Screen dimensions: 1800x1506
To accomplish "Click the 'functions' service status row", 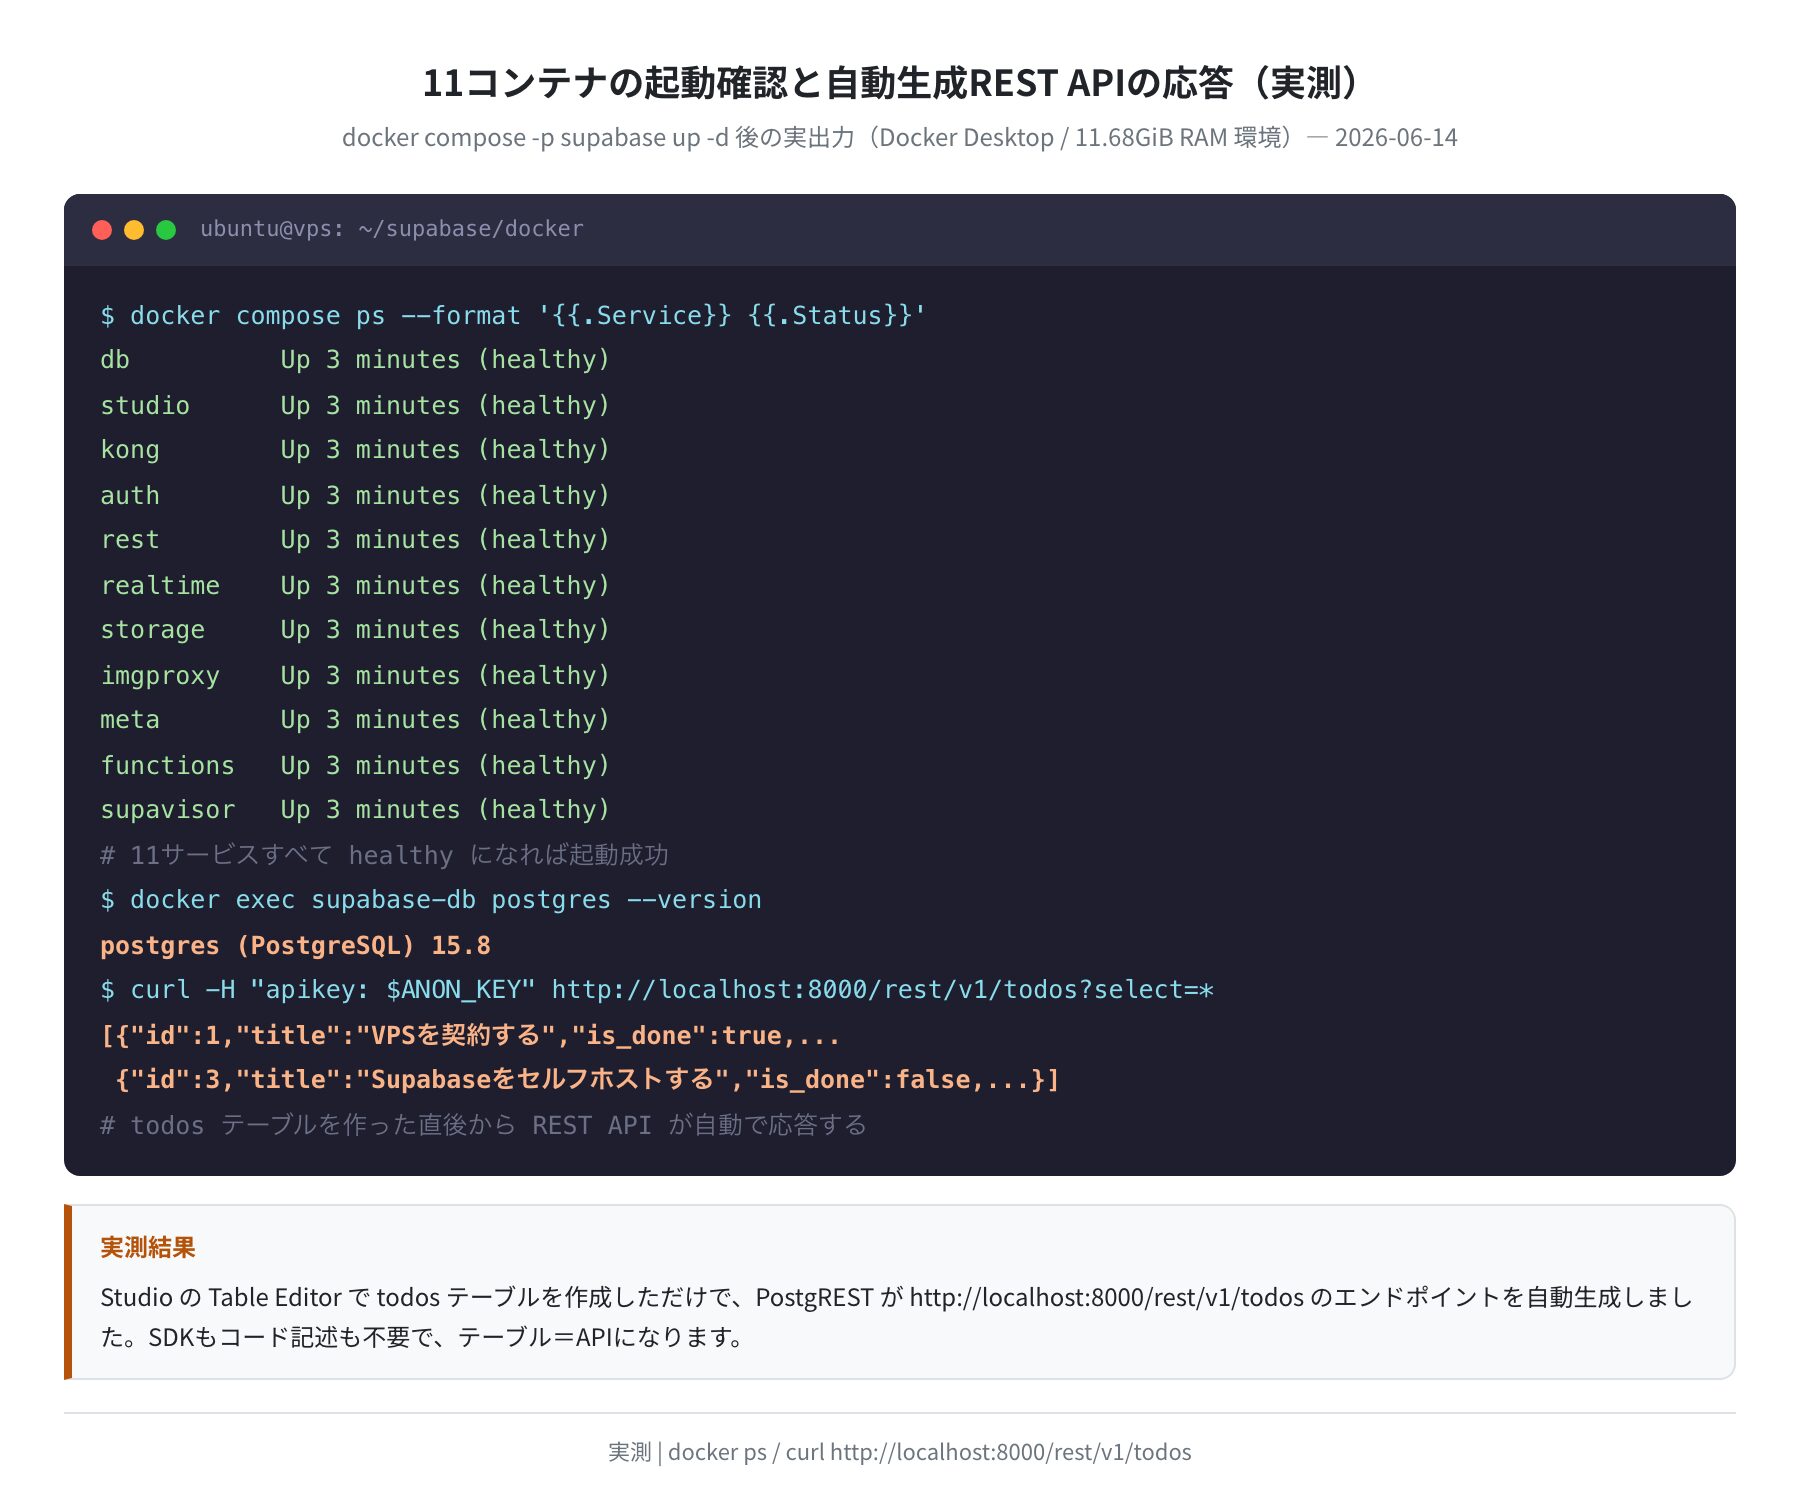I will pyautogui.click(x=355, y=765).
